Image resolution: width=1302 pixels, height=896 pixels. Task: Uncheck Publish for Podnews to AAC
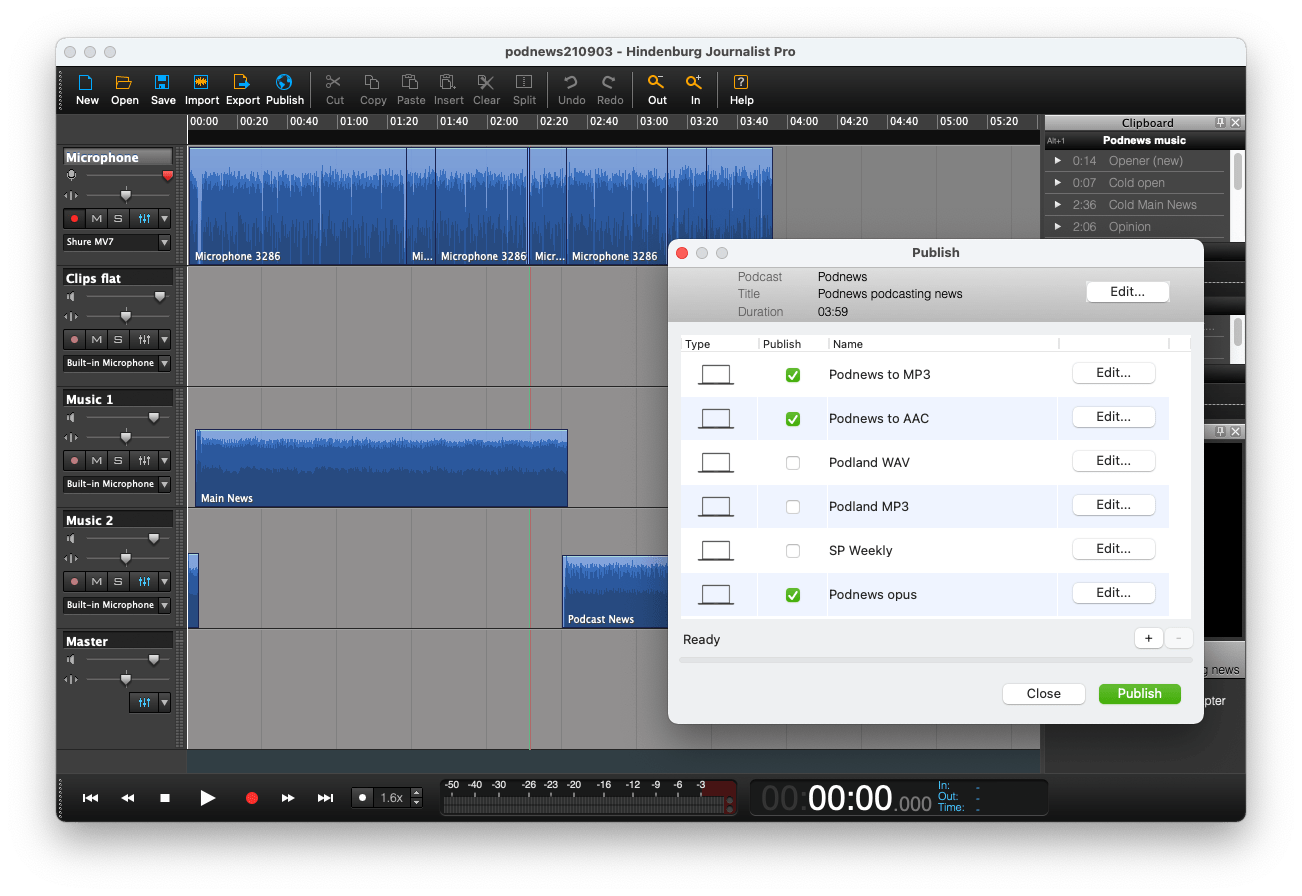pyautogui.click(x=793, y=419)
